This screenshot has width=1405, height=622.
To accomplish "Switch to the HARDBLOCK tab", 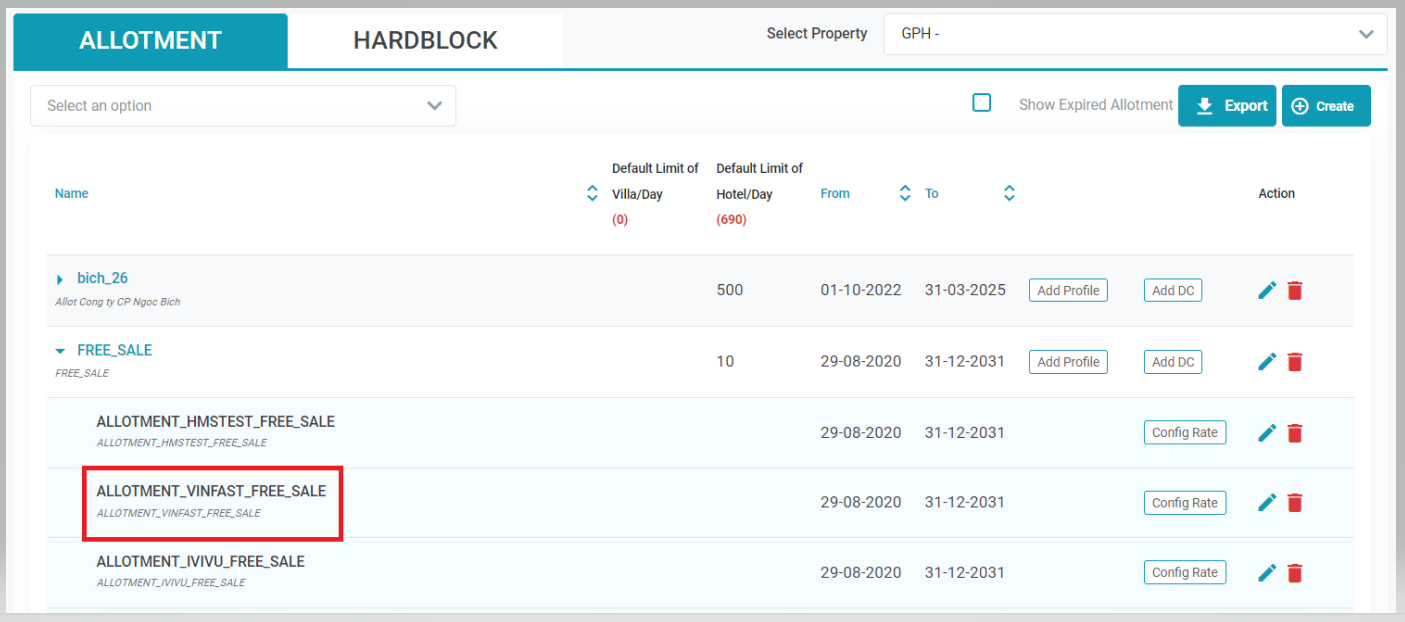I will click(425, 41).
